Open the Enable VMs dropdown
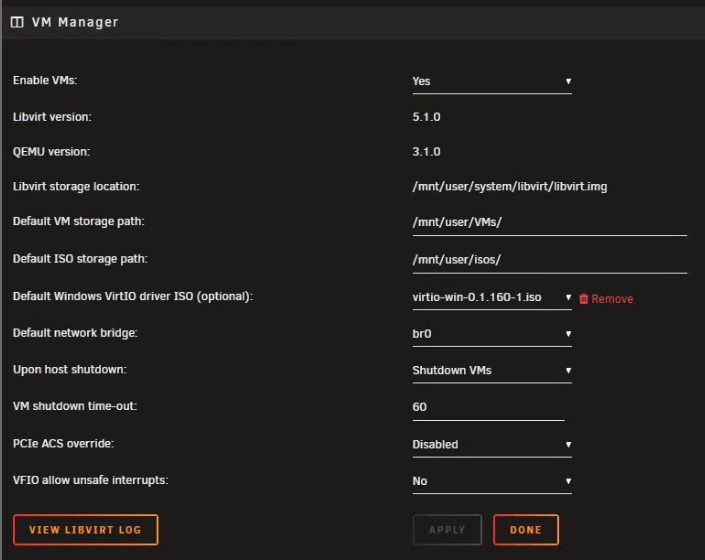 [x=492, y=81]
